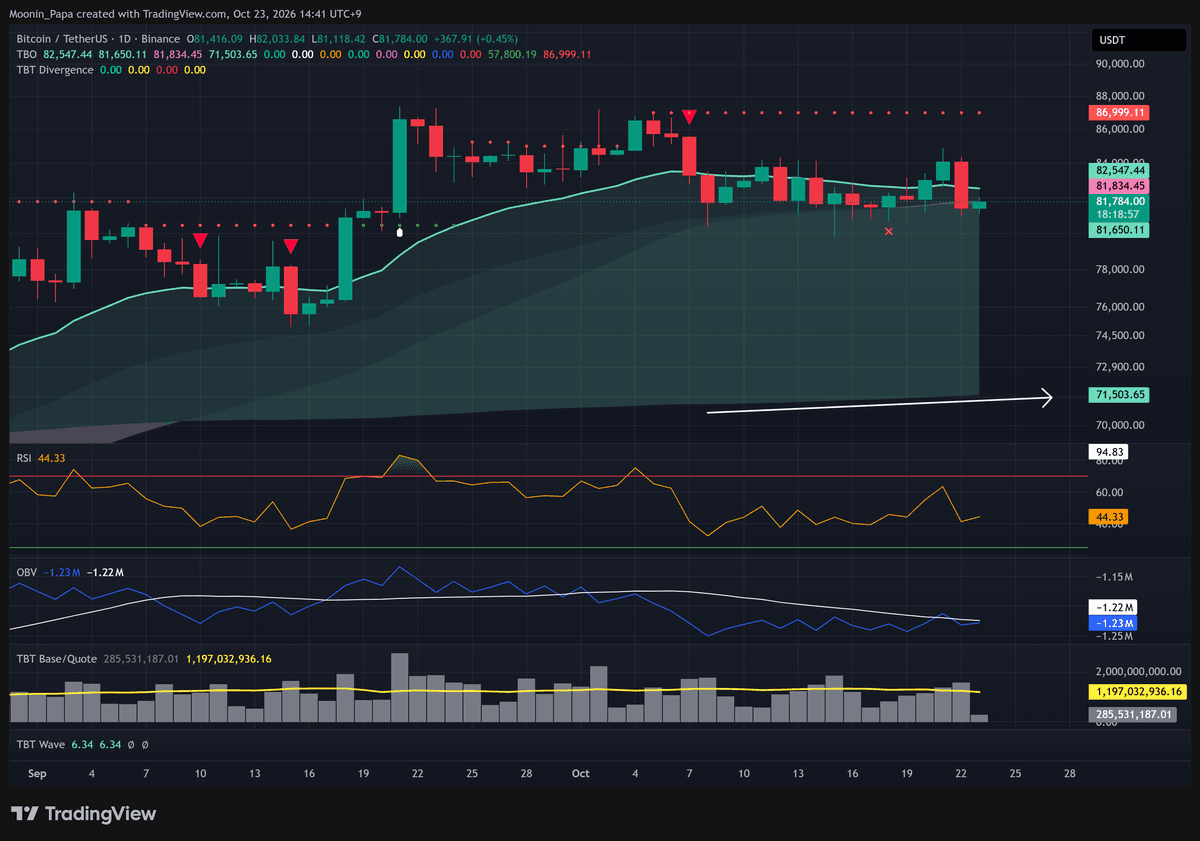This screenshot has height=841, width=1200.
Task: Select the red down-triangle signal above the Sep 15 candle
Action: pyautogui.click(x=290, y=245)
